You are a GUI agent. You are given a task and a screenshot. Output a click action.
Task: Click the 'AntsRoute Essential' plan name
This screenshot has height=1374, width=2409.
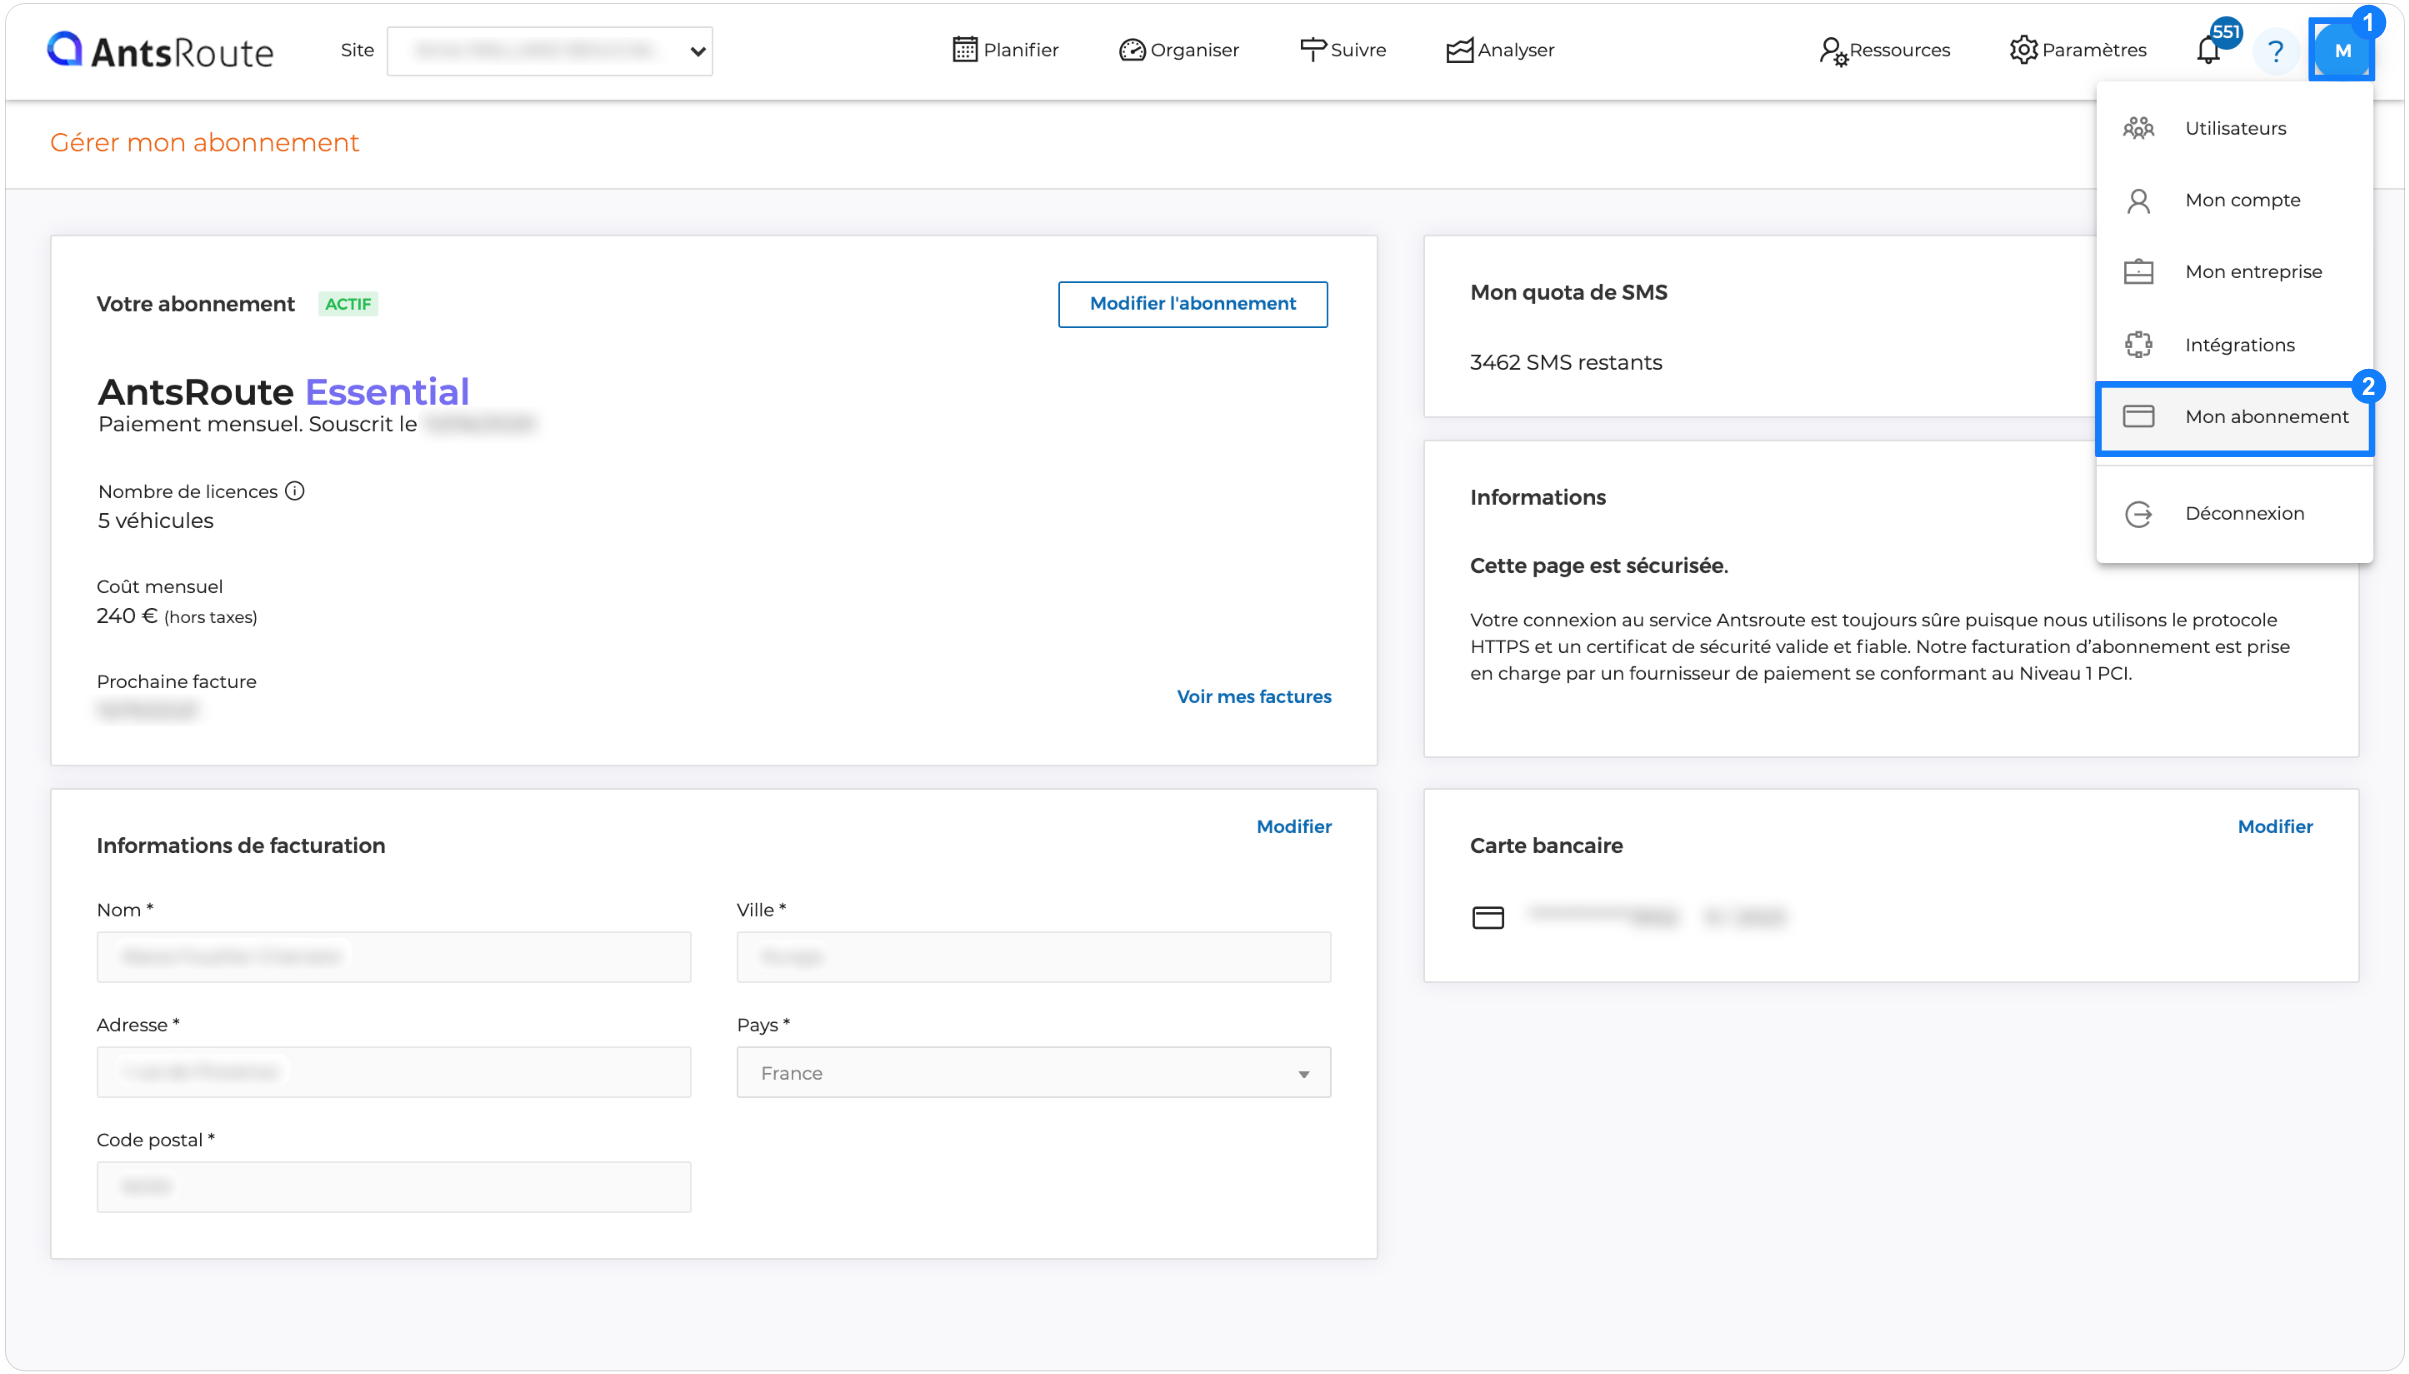[283, 391]
